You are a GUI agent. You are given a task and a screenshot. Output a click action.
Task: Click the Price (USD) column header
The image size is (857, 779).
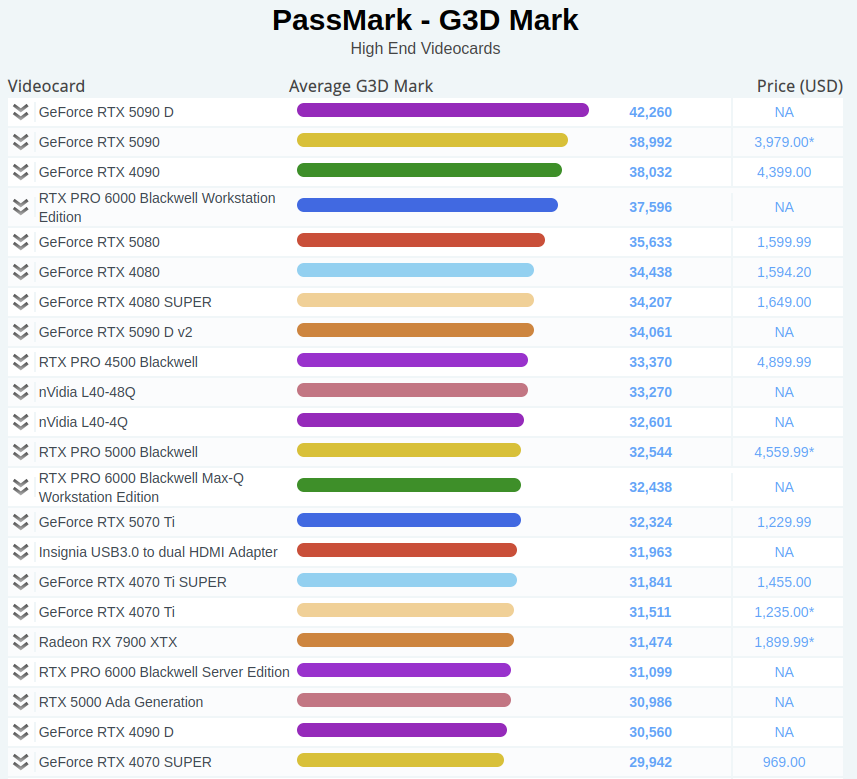tap(800, 86)
